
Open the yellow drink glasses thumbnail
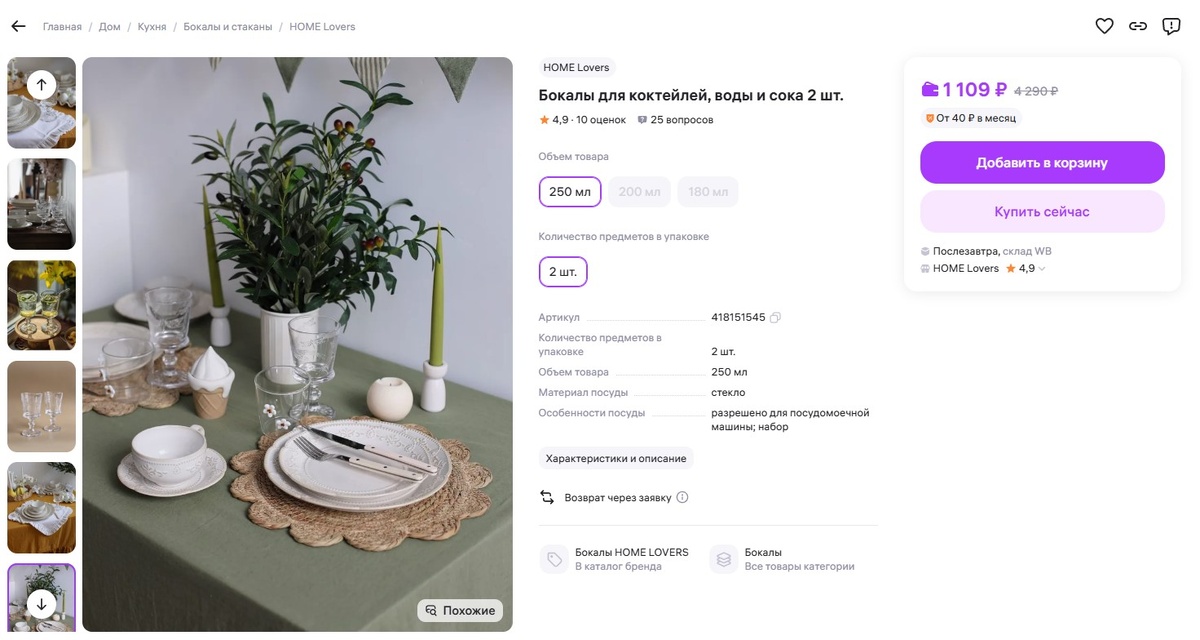pos(42,305)
